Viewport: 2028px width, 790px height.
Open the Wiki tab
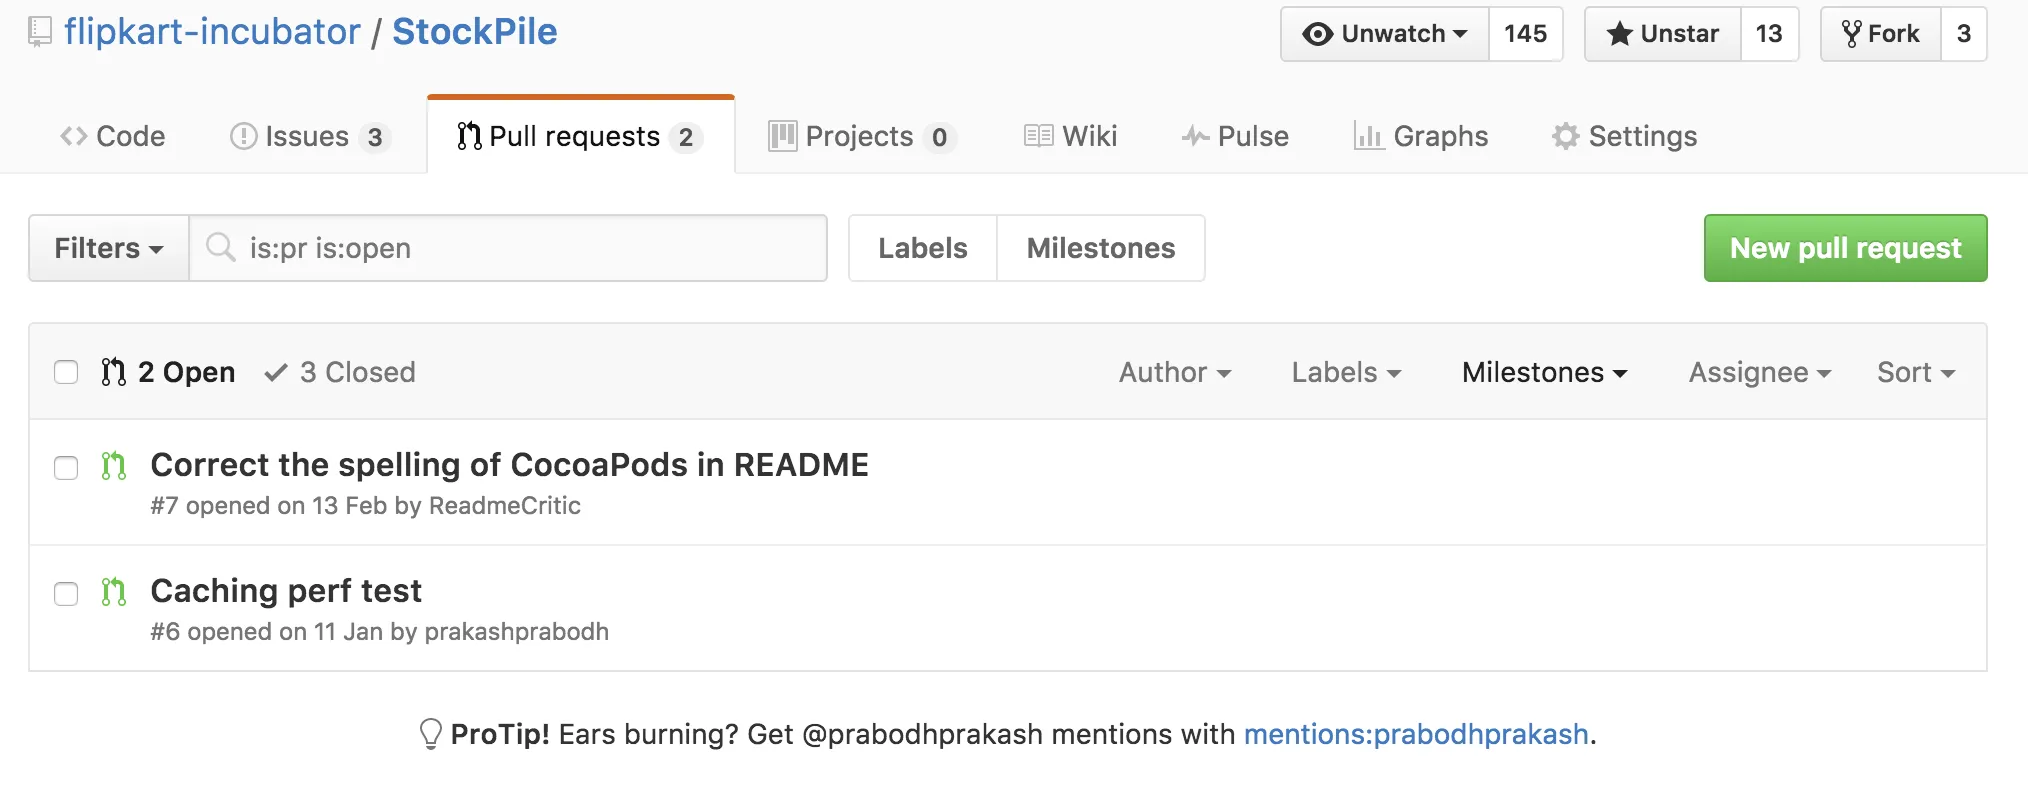[1070, 136]
